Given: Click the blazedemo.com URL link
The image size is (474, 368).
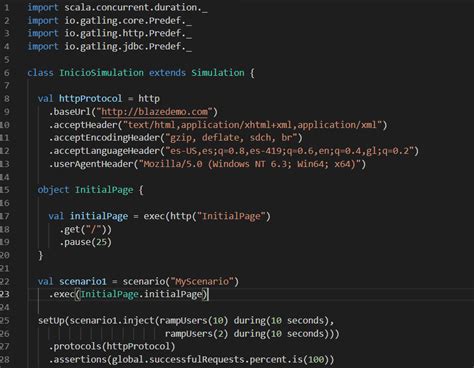Looking at the screenshot, I should pyautogui.click(x=155, y=112).
